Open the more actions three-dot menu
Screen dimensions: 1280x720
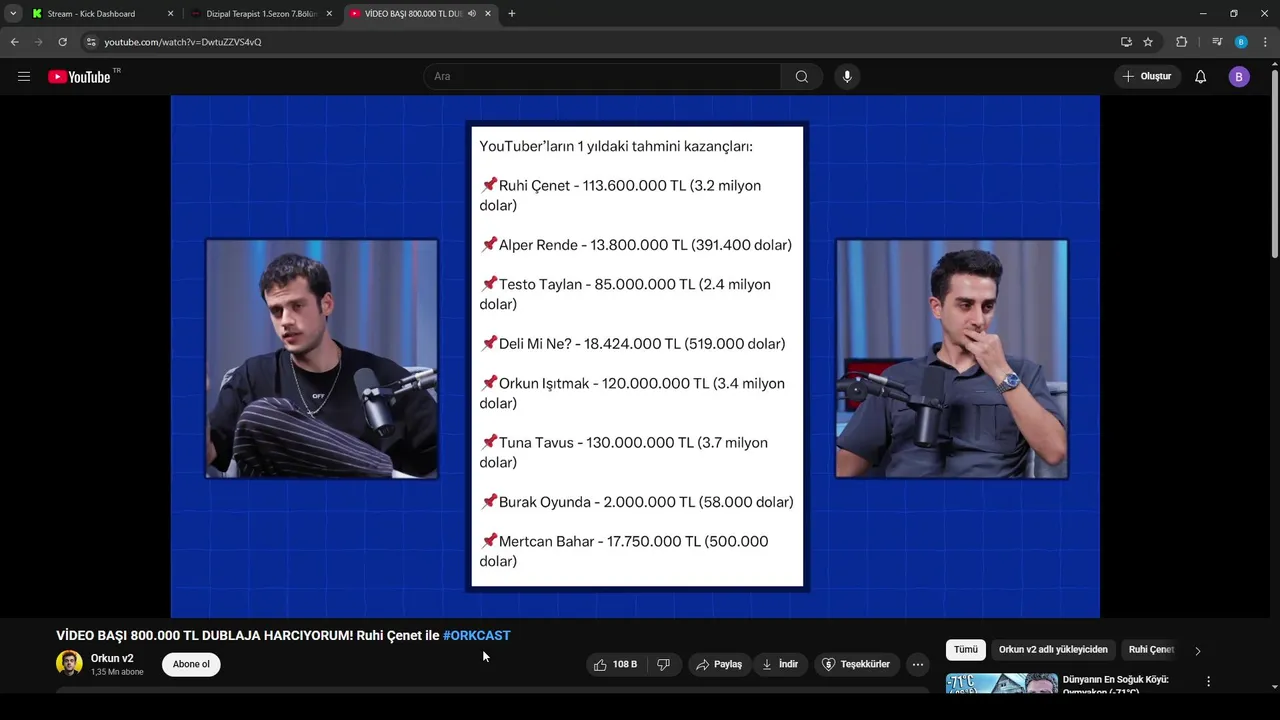point(918,664)
